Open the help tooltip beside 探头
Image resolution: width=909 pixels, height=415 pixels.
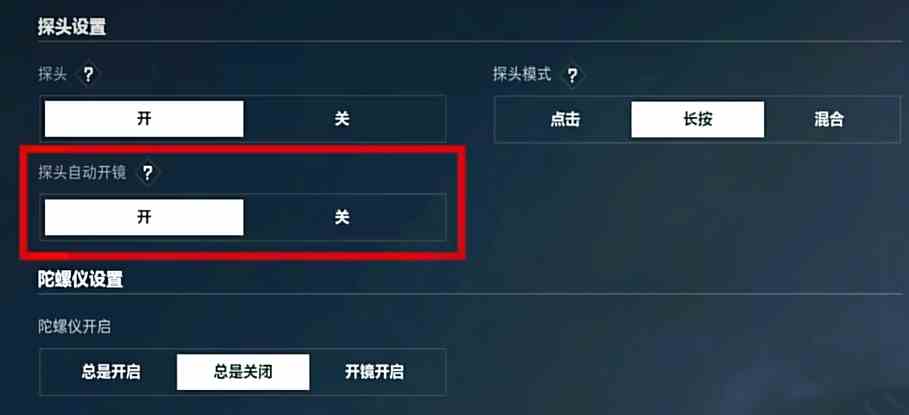[88, 75]
